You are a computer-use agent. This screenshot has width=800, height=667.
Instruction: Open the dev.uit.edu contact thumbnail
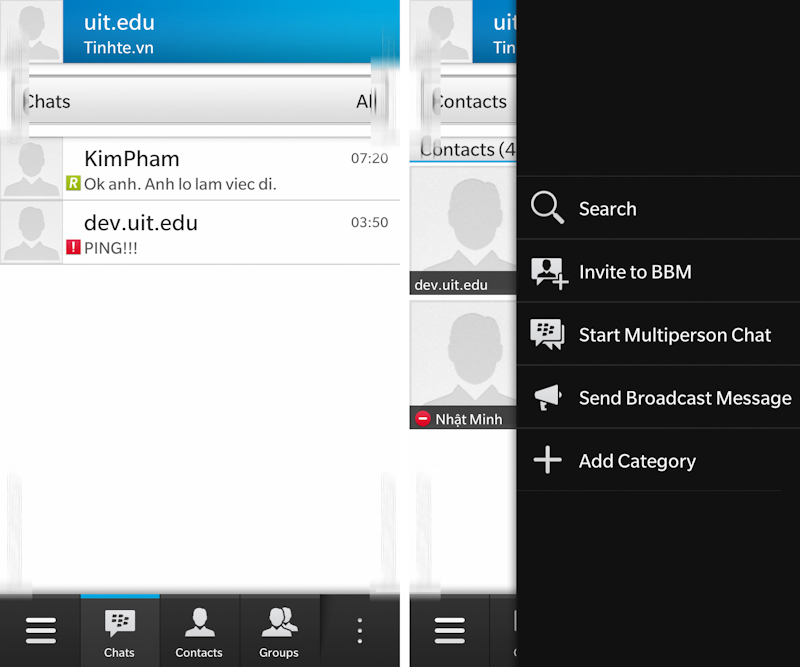click(463, 231)
